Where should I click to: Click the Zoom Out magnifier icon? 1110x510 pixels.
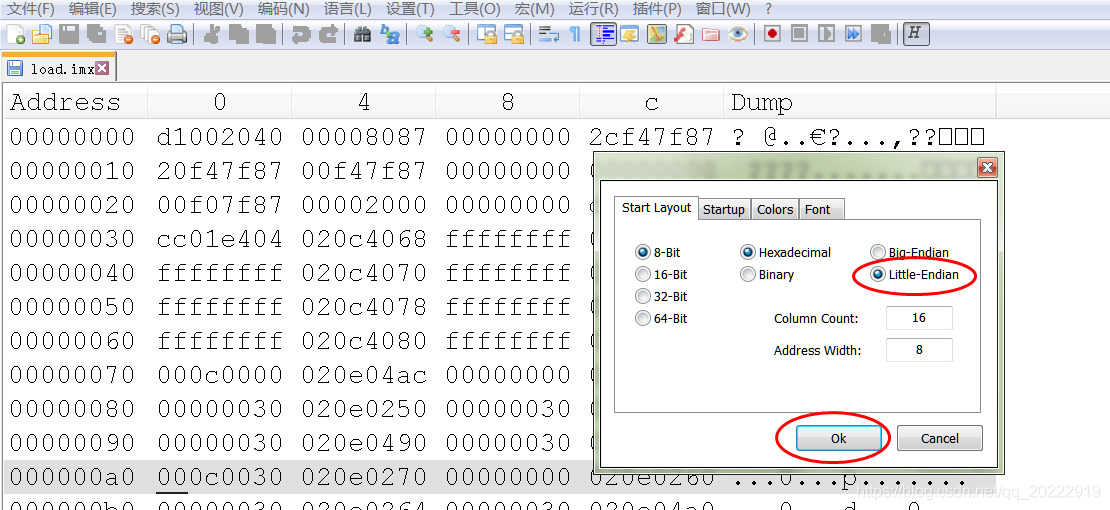(x=452, y=34)
